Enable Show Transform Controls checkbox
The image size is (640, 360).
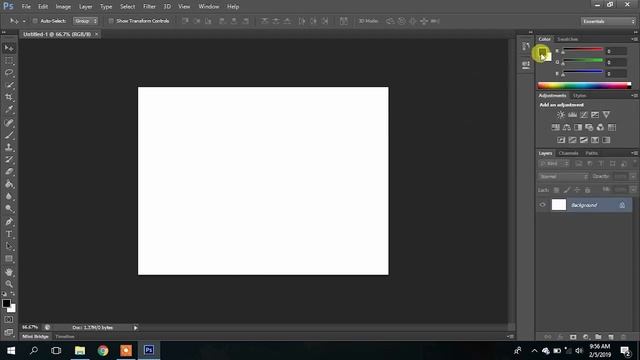point(111,21)
